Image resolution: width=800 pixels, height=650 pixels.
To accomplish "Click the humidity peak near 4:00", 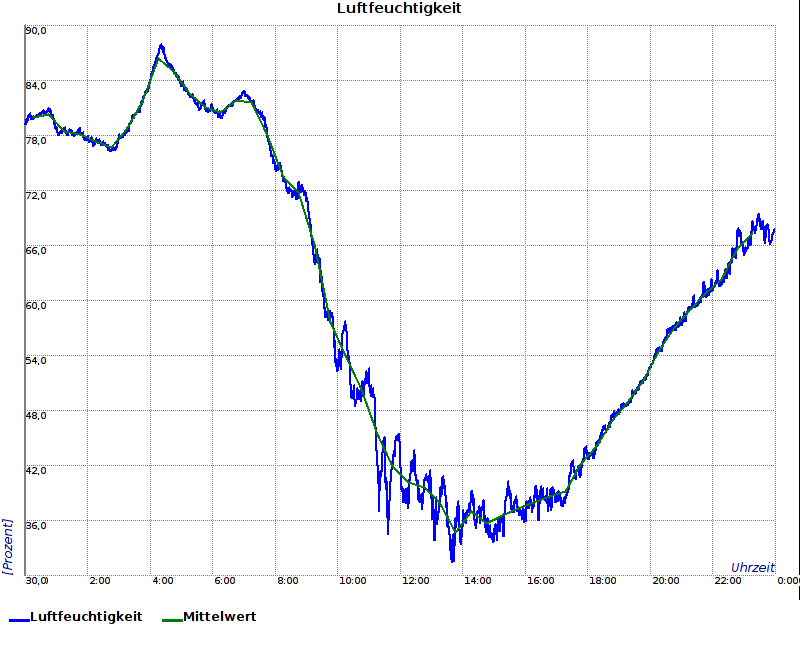I will 162,45.
